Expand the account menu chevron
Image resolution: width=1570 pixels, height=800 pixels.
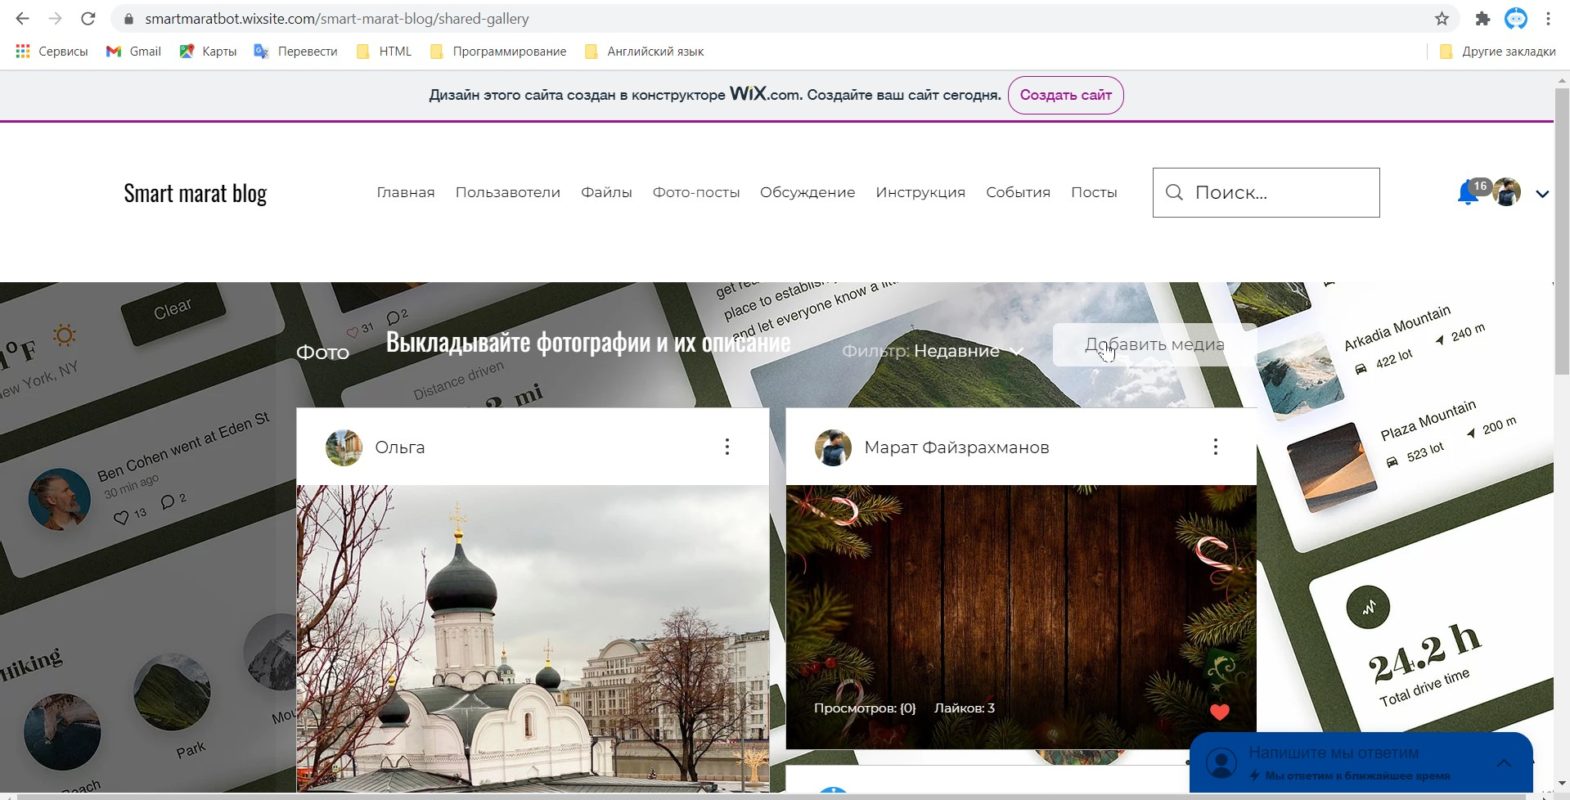point(1542,194)
